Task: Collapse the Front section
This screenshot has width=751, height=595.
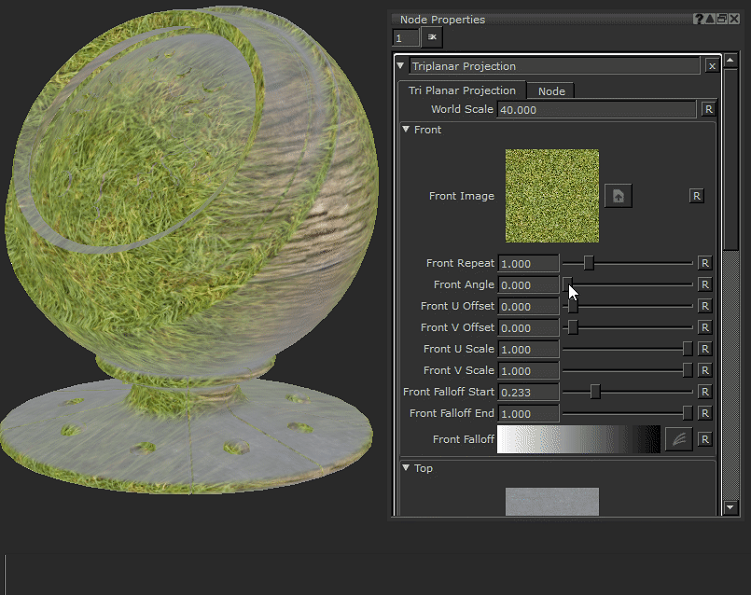Action: point(406,130)
